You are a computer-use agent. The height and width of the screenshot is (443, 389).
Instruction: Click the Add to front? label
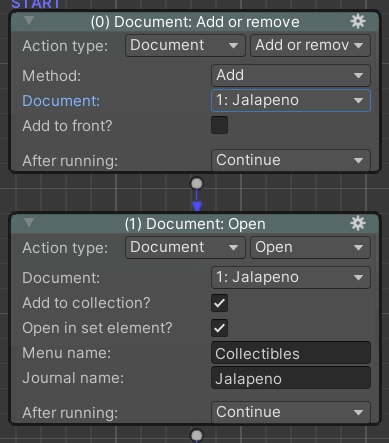[67, 126]
